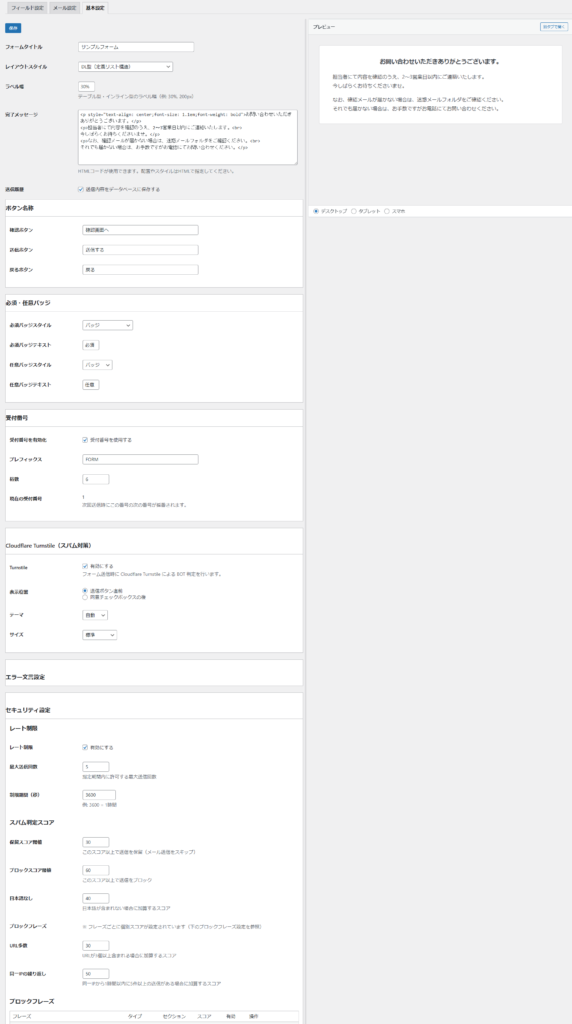Click the 送信ボタン name field
The image size is (572, 1024).
pyautogui.click(x=140, y=250)
